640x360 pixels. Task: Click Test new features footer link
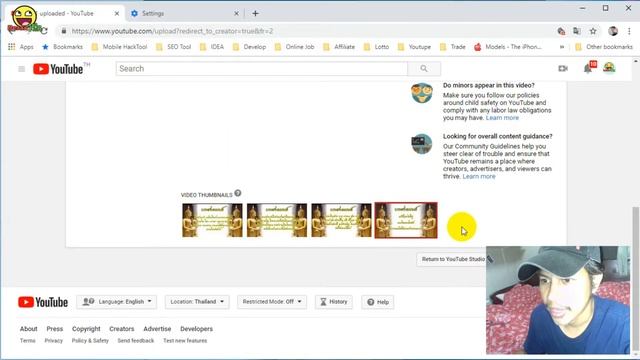pyautogui.click(x=185, y=340)
